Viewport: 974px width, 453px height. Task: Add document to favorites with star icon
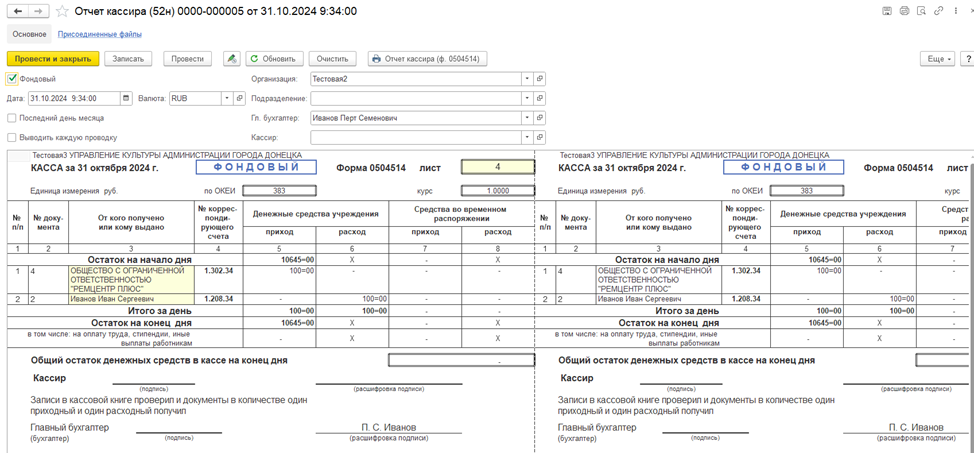61,11
